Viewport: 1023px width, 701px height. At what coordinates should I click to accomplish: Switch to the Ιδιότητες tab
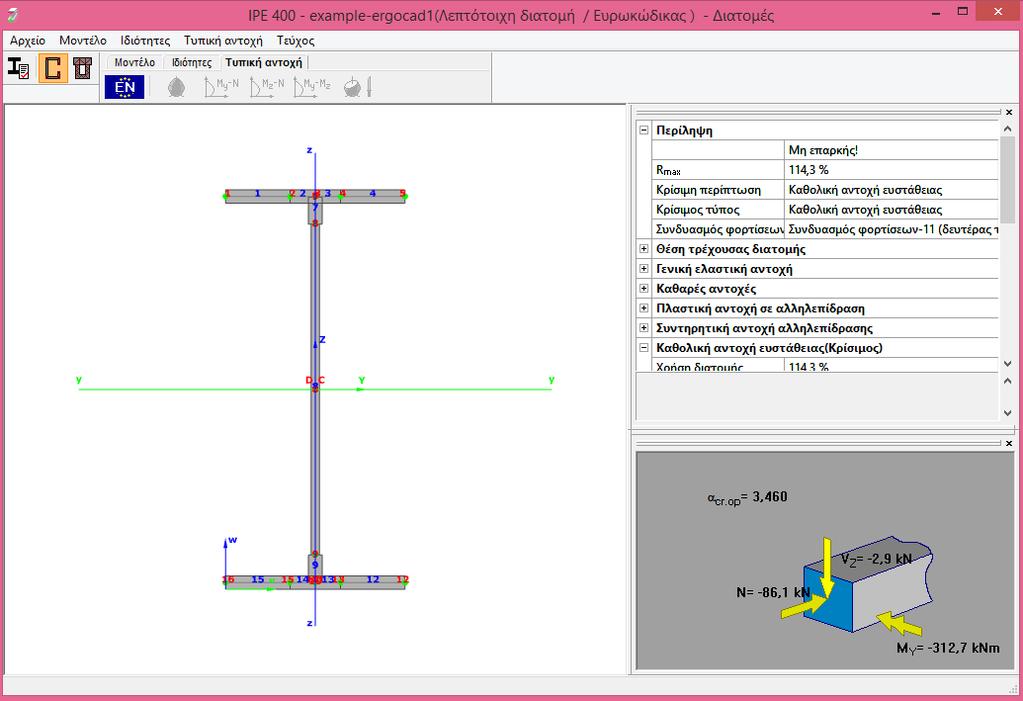[x=192, y=63]
